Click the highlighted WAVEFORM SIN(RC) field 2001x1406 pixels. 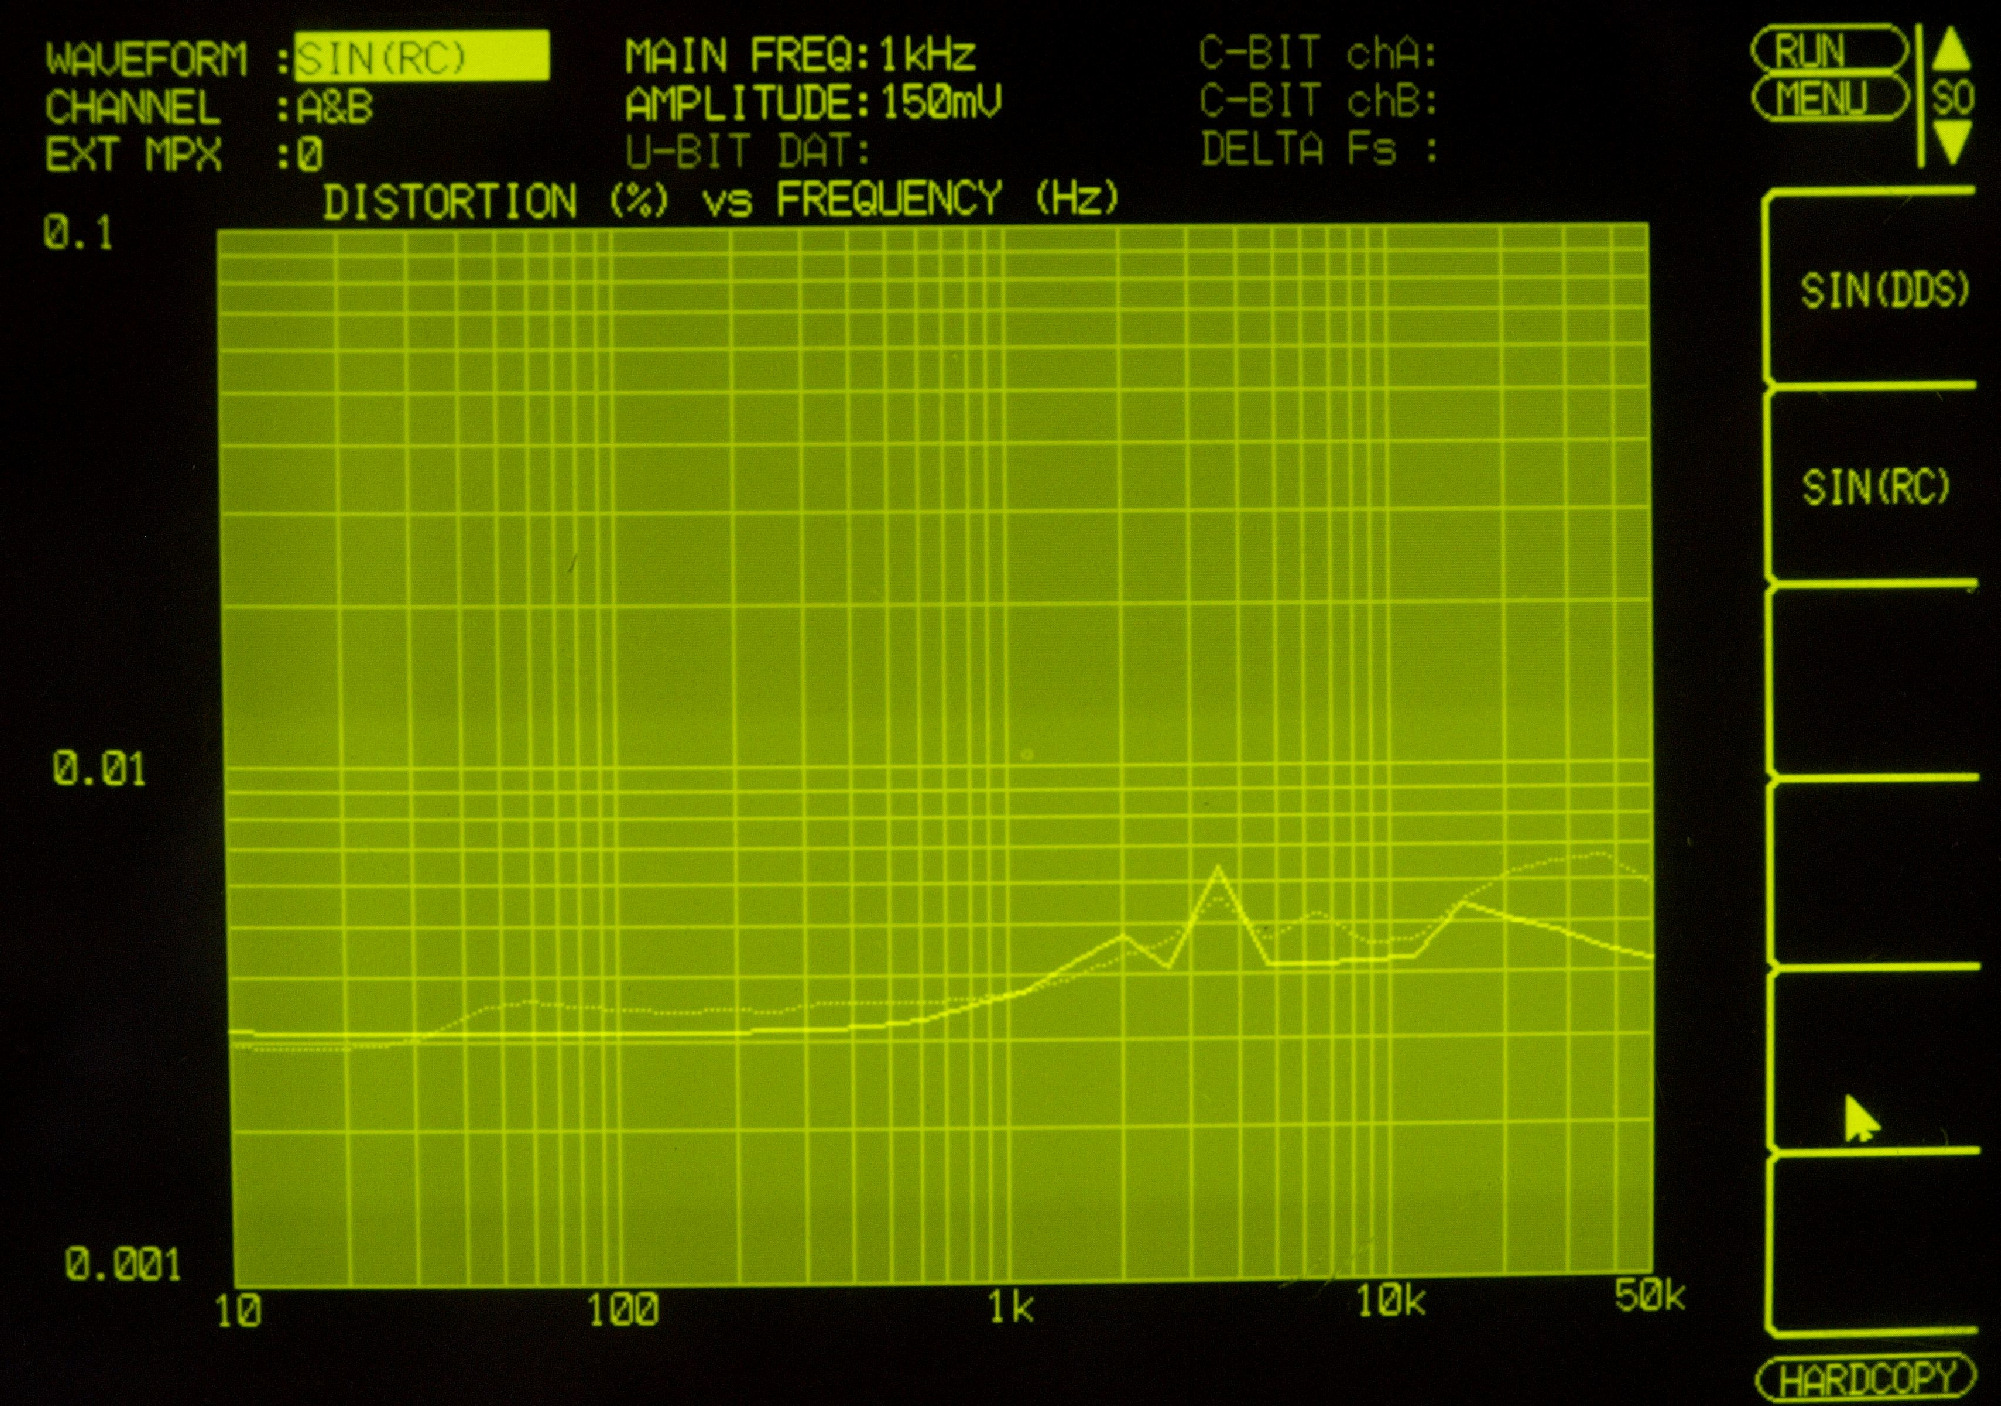421,57
